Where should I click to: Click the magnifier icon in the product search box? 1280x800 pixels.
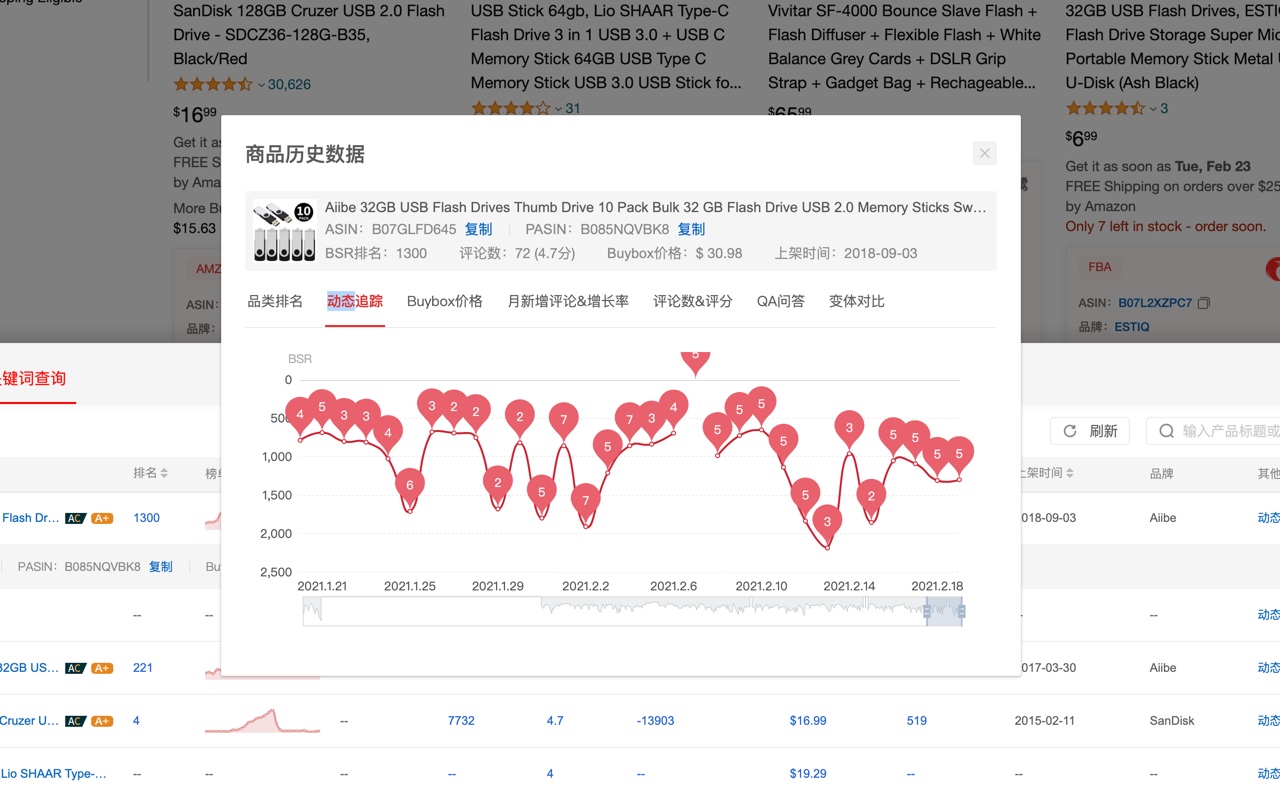pyautogui.click(x=1165, y=431)
